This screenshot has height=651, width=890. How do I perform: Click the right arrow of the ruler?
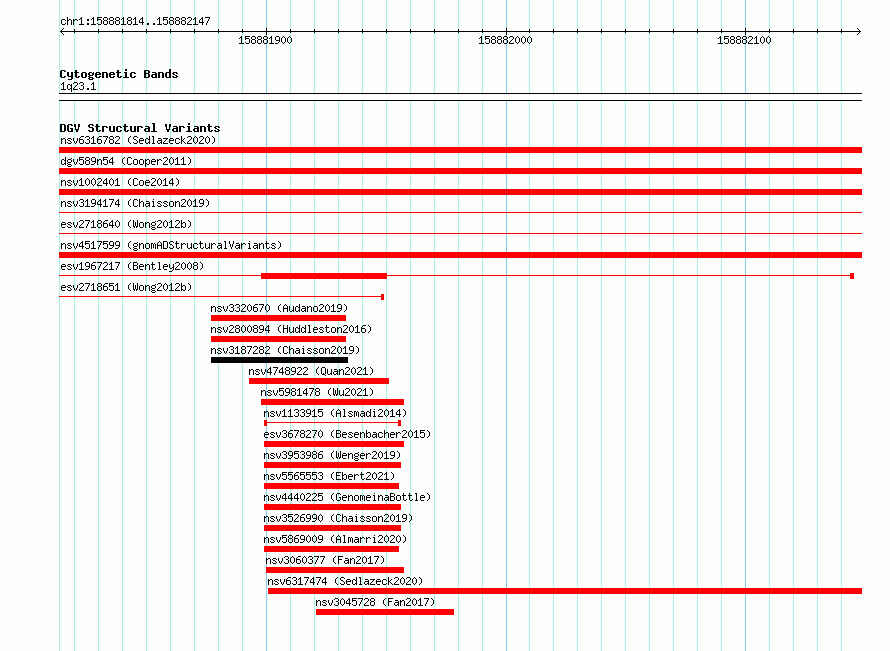(x=859, y=31)
